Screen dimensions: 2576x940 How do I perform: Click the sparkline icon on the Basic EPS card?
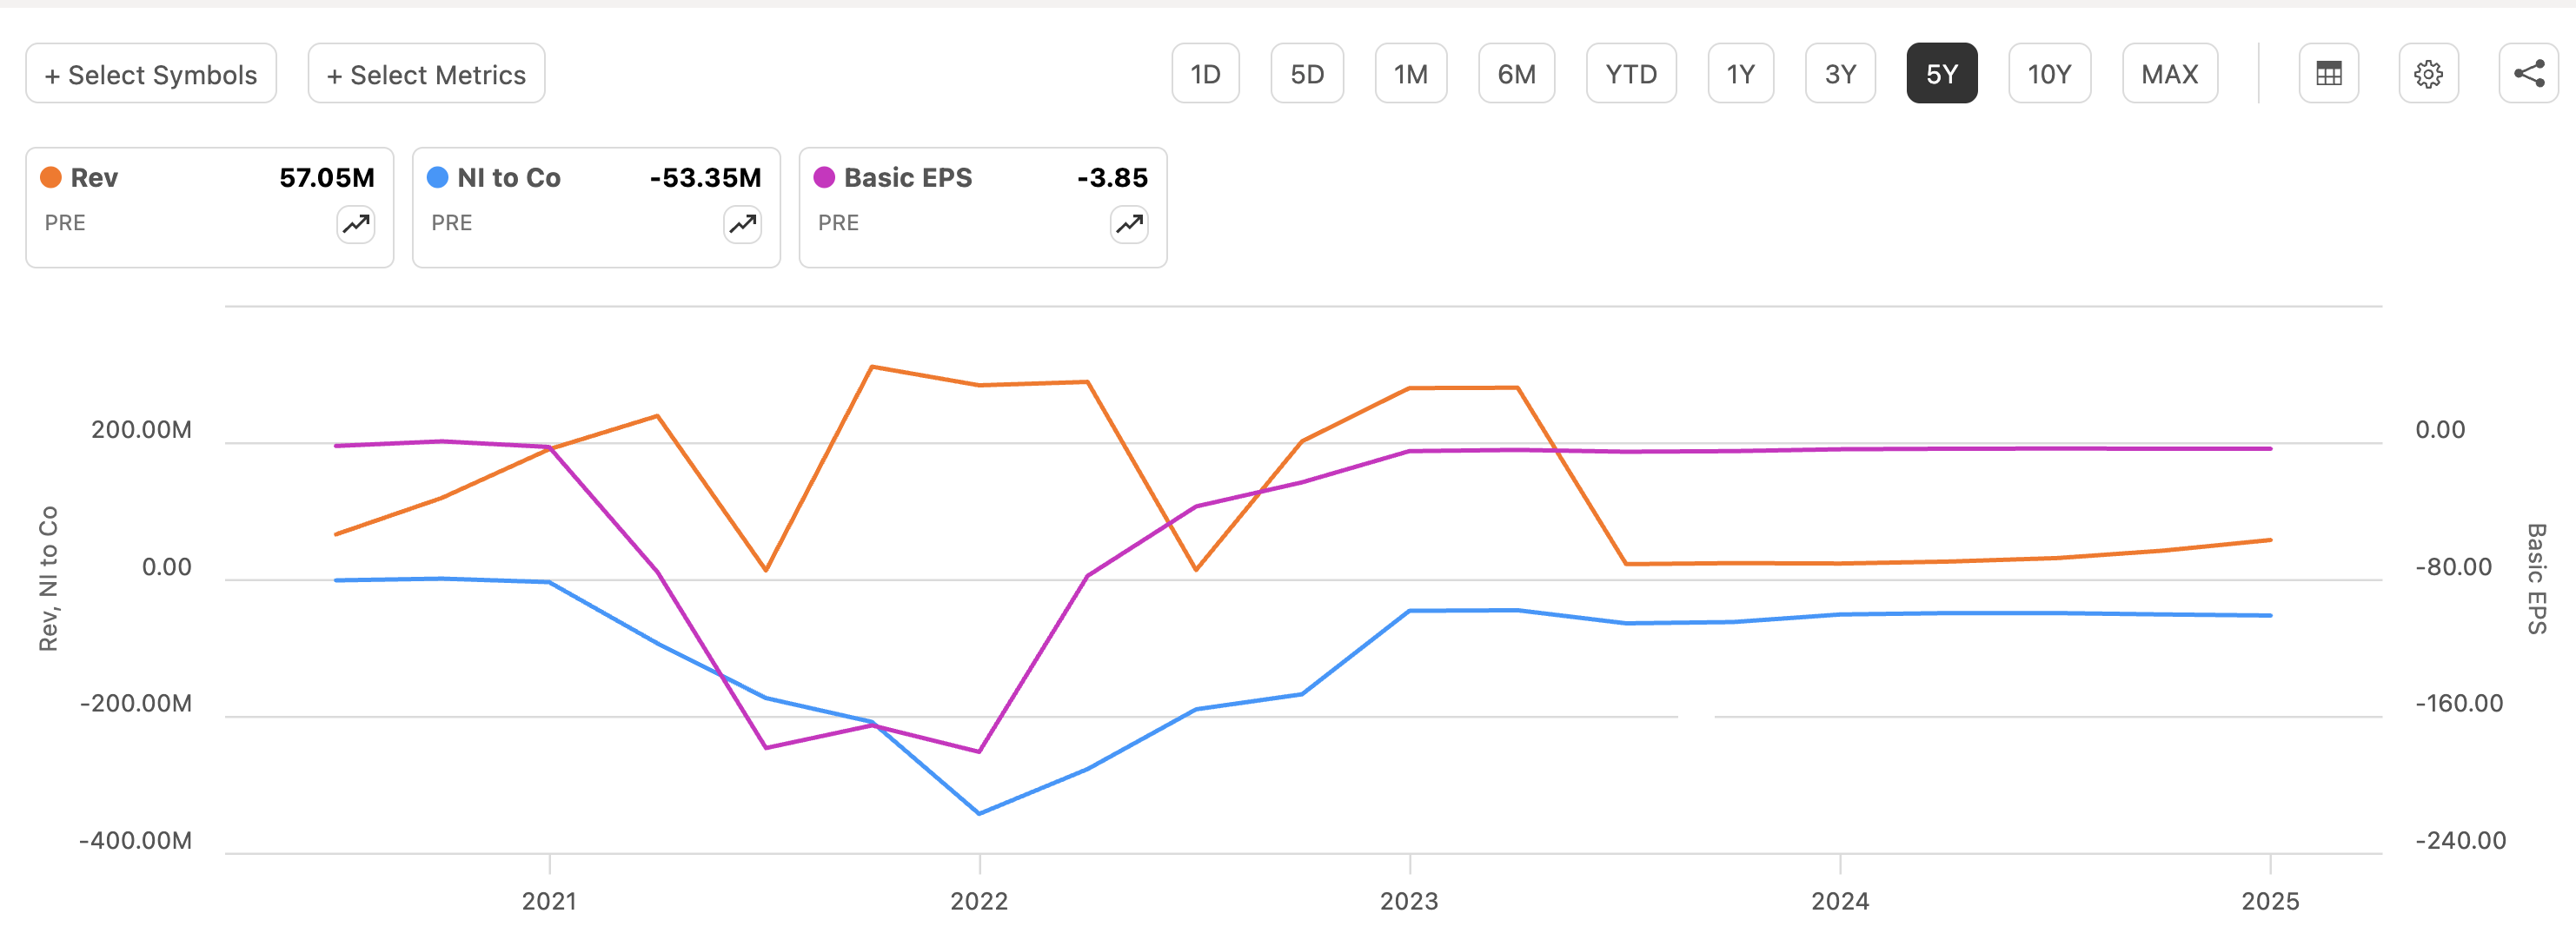[1127, 225]
